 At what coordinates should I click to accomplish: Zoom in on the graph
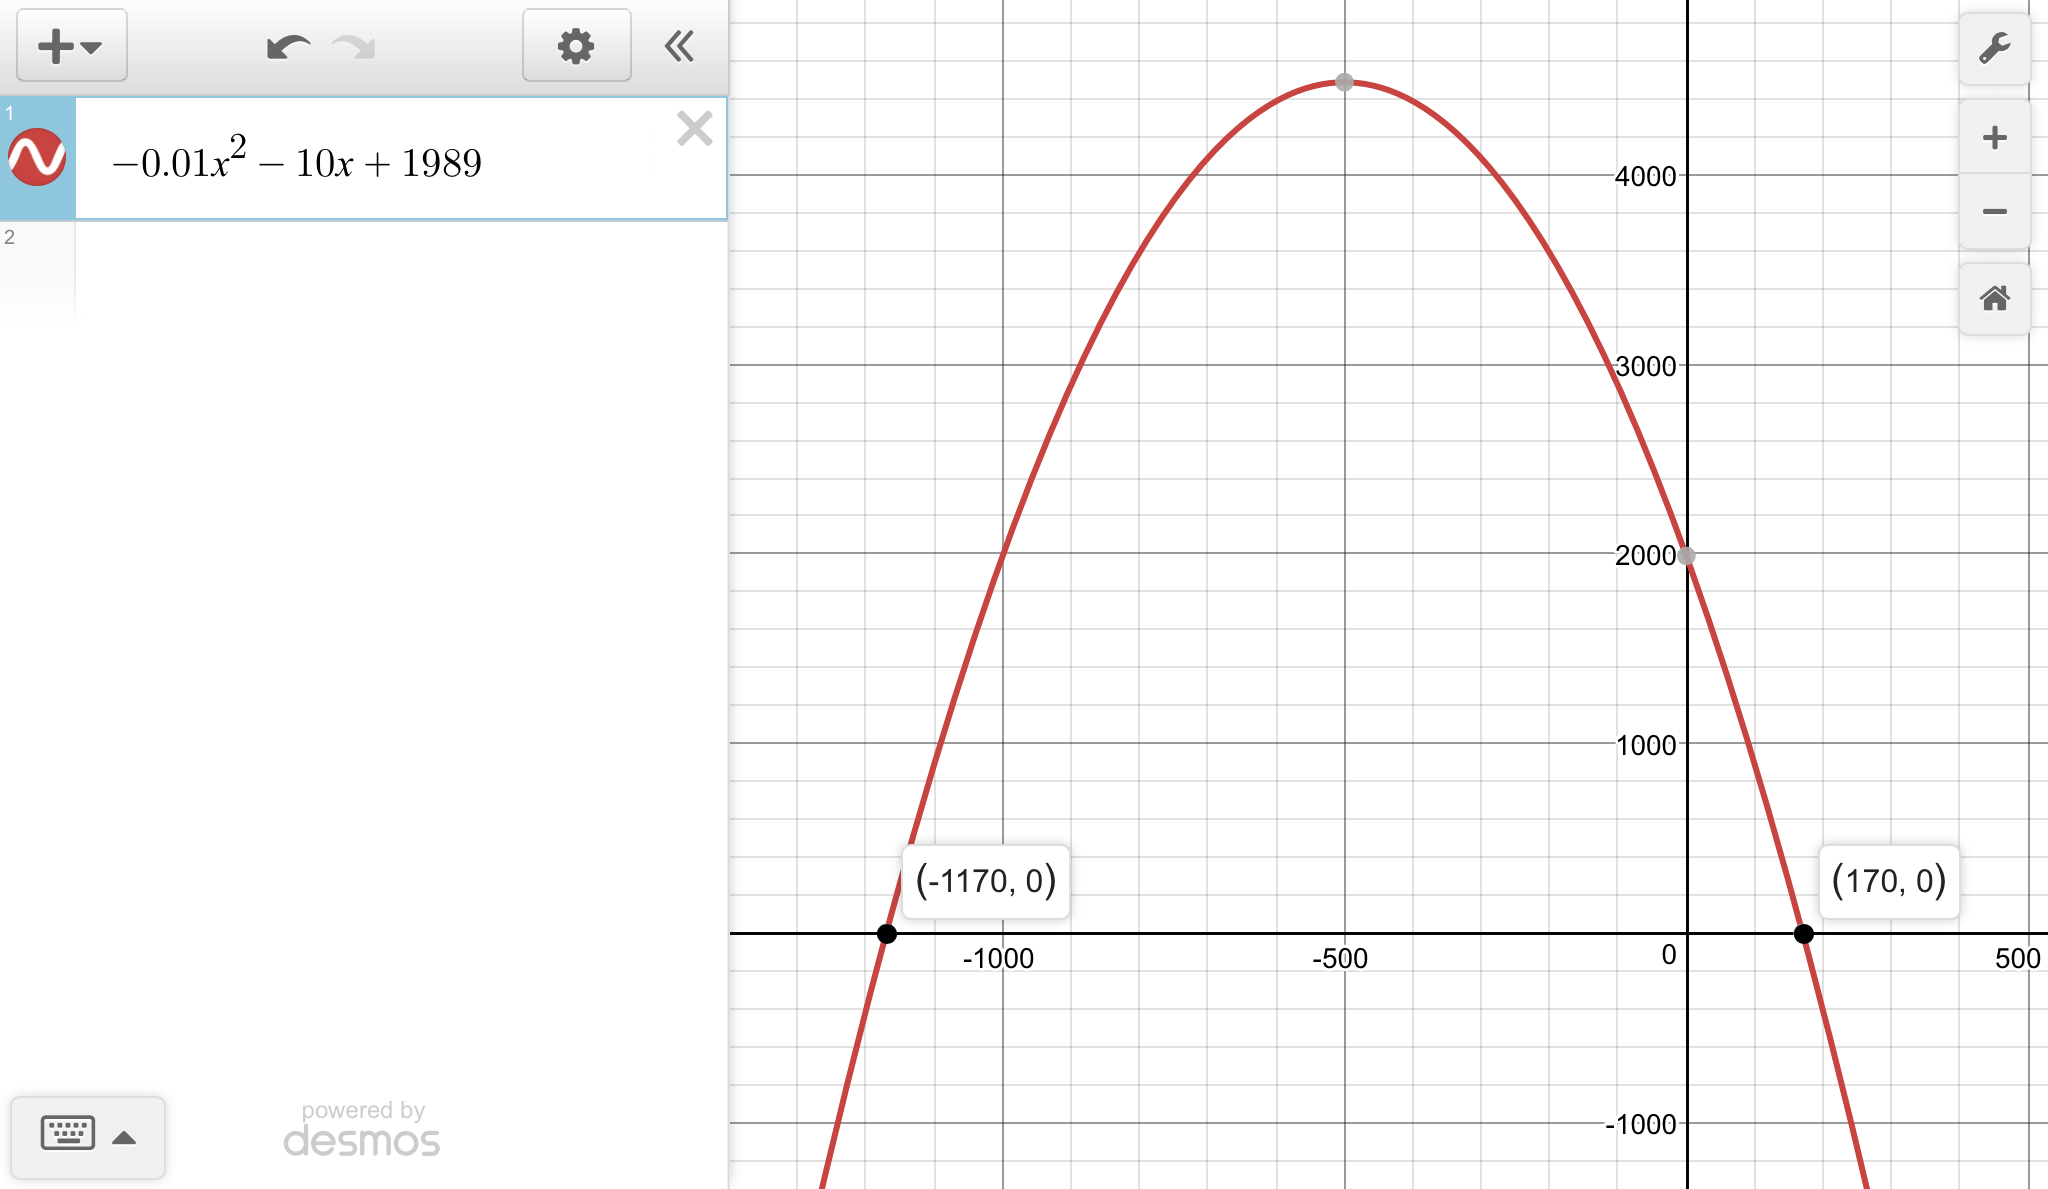click(1994, 138)
